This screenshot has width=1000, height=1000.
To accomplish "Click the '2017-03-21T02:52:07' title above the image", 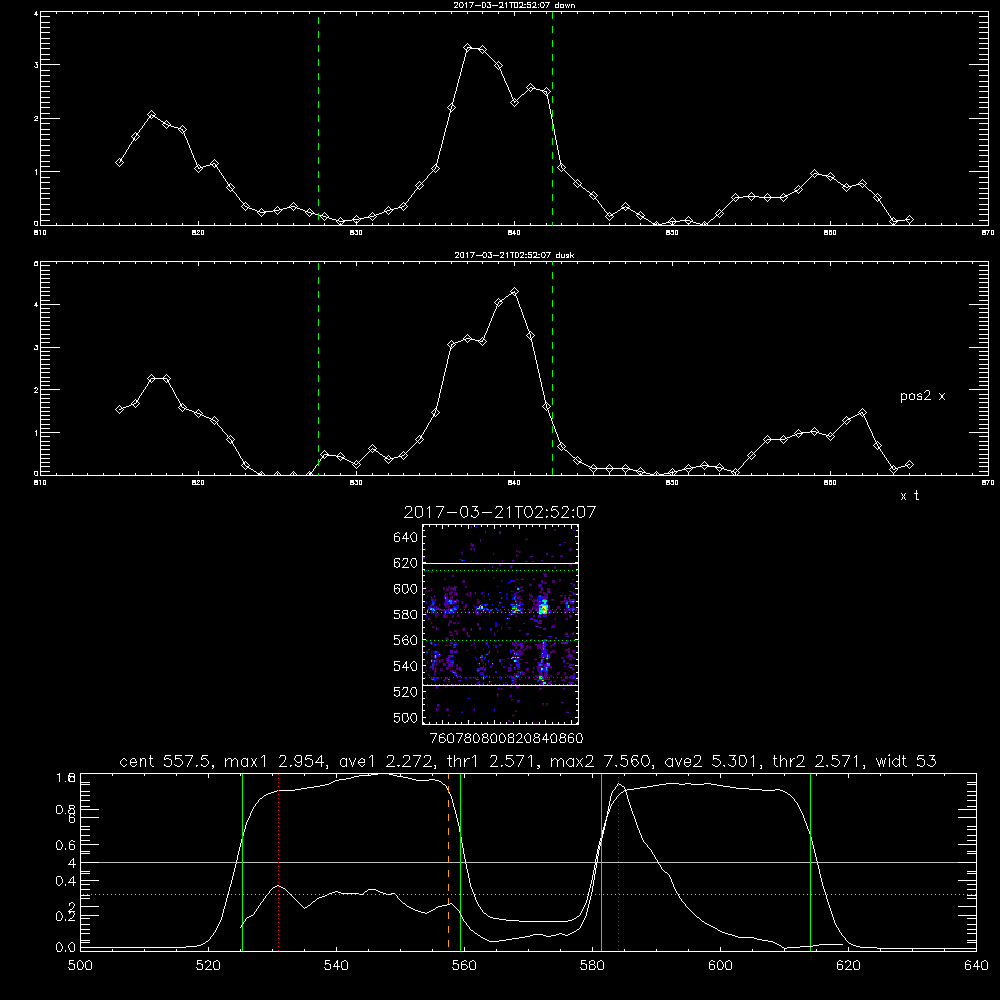I will point(500,512).
